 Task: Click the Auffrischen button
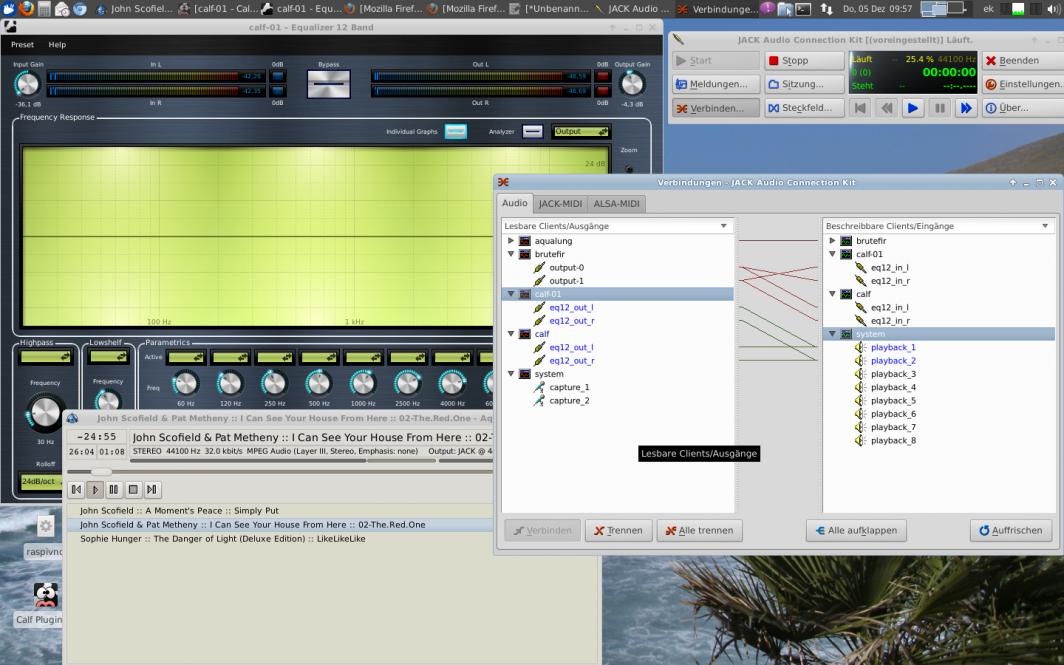(1010, 530)
